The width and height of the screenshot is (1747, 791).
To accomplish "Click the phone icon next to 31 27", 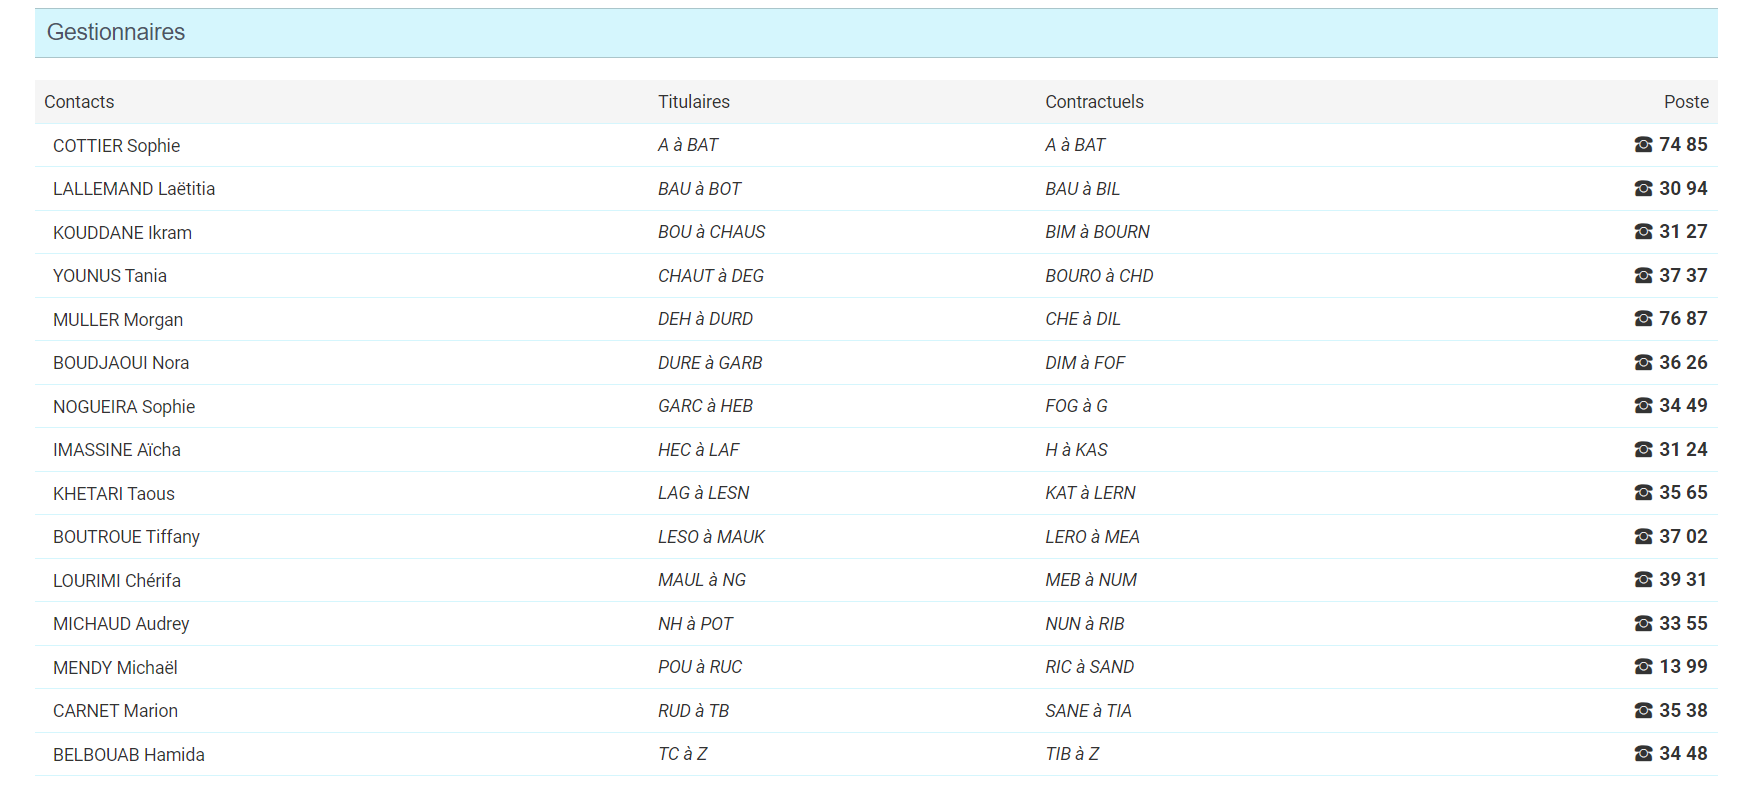I will [x=1643, y=232].
